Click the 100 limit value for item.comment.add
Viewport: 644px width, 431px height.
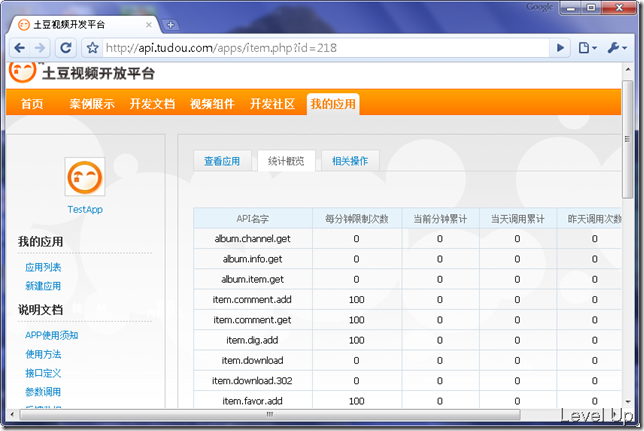[x=356, y=300]
